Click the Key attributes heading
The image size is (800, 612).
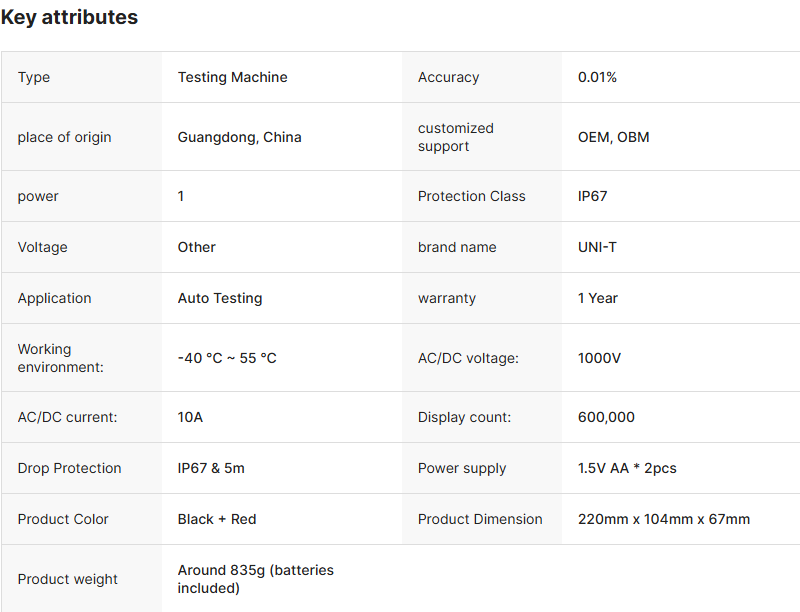point(69,18)
